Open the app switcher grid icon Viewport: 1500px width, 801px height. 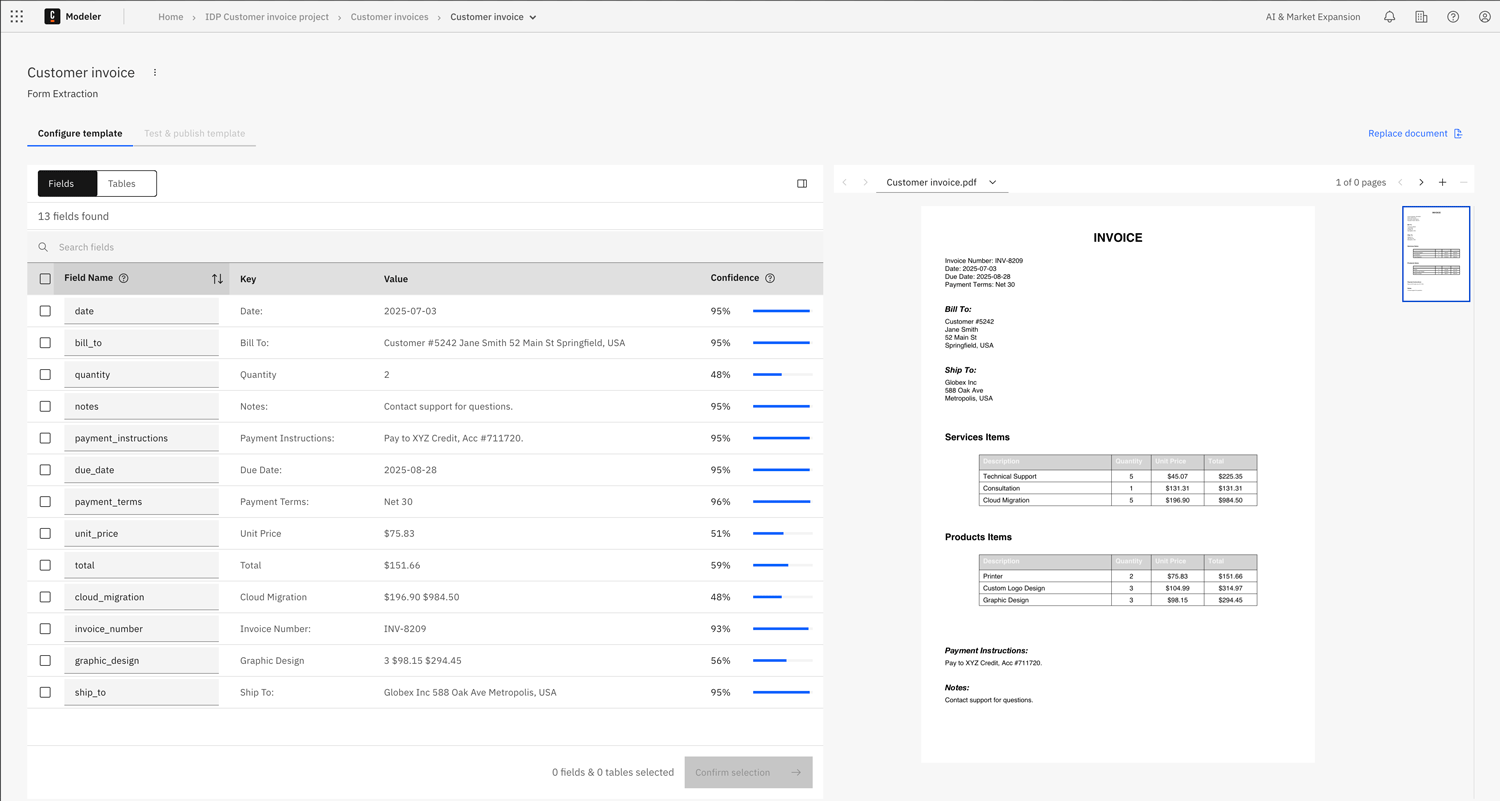17,17
